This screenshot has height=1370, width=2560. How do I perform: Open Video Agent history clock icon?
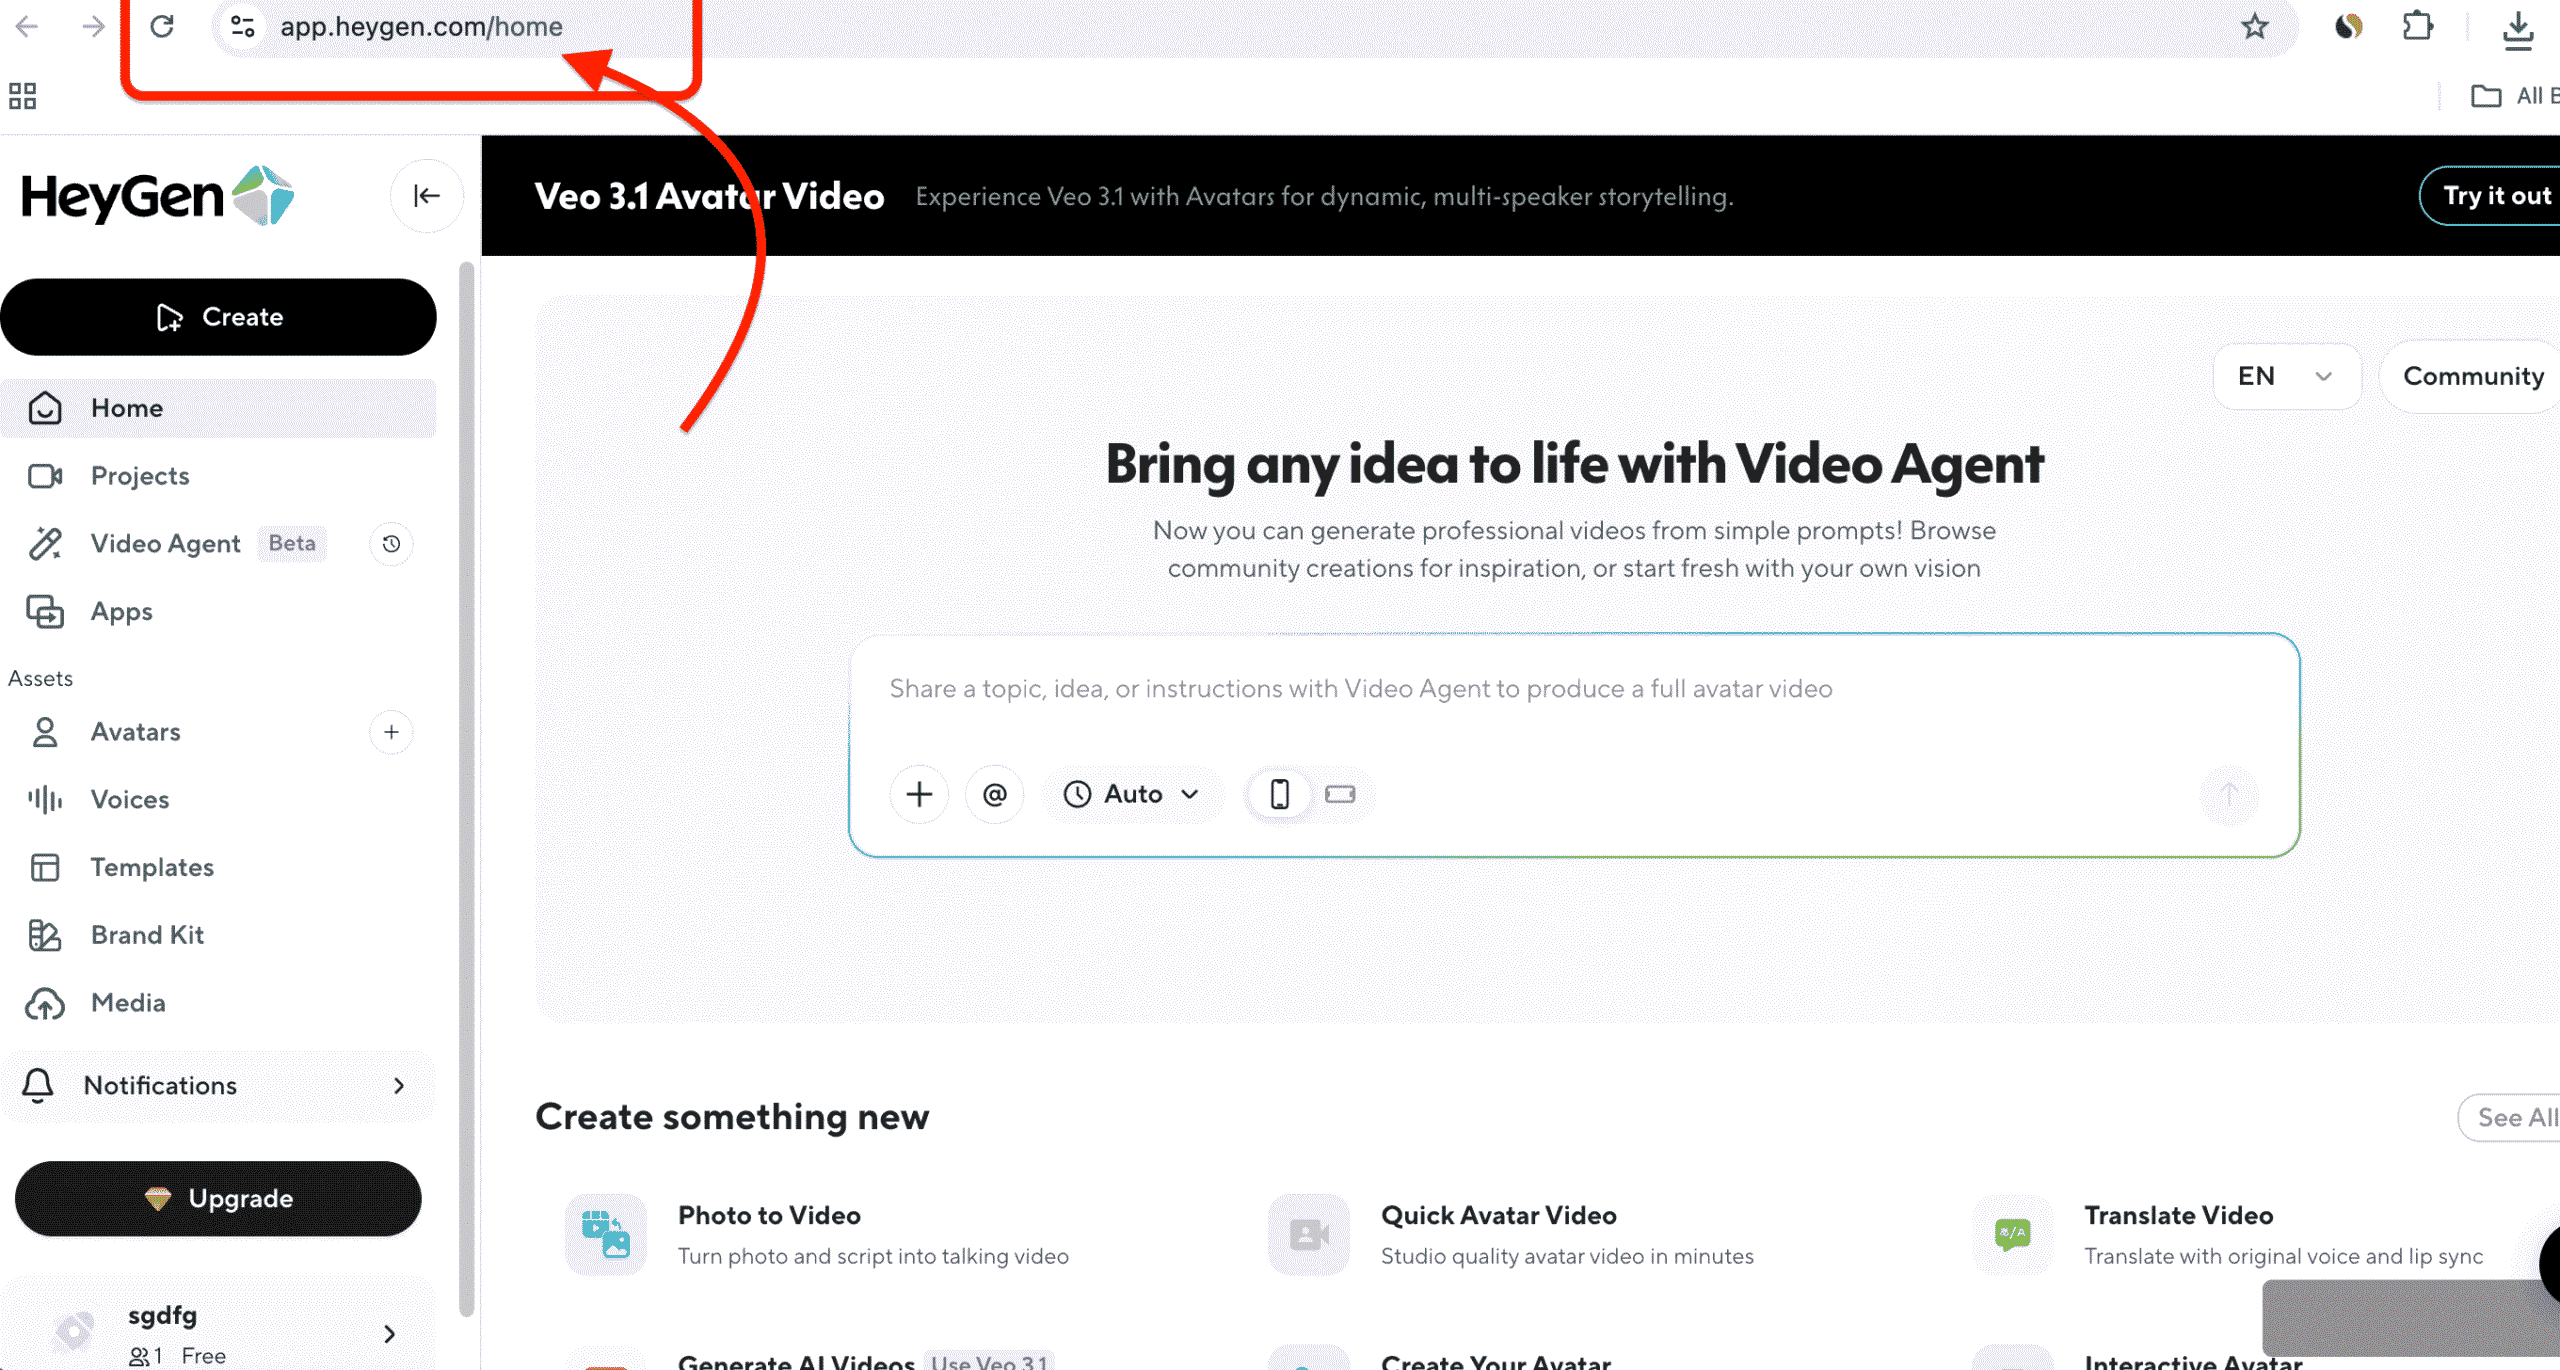click(x=391, y=544)
